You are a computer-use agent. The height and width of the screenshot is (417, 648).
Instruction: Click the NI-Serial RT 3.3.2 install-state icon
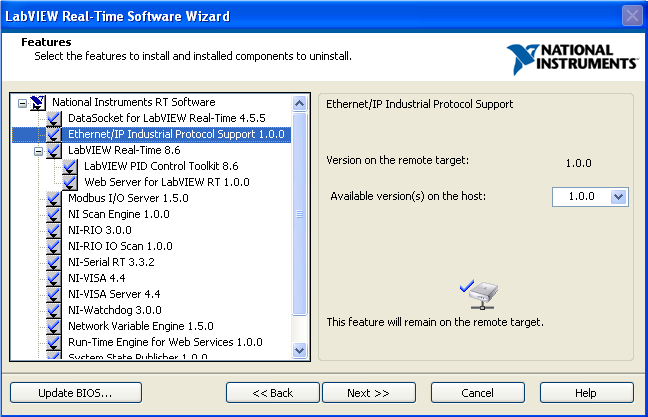tap(54, 262)
